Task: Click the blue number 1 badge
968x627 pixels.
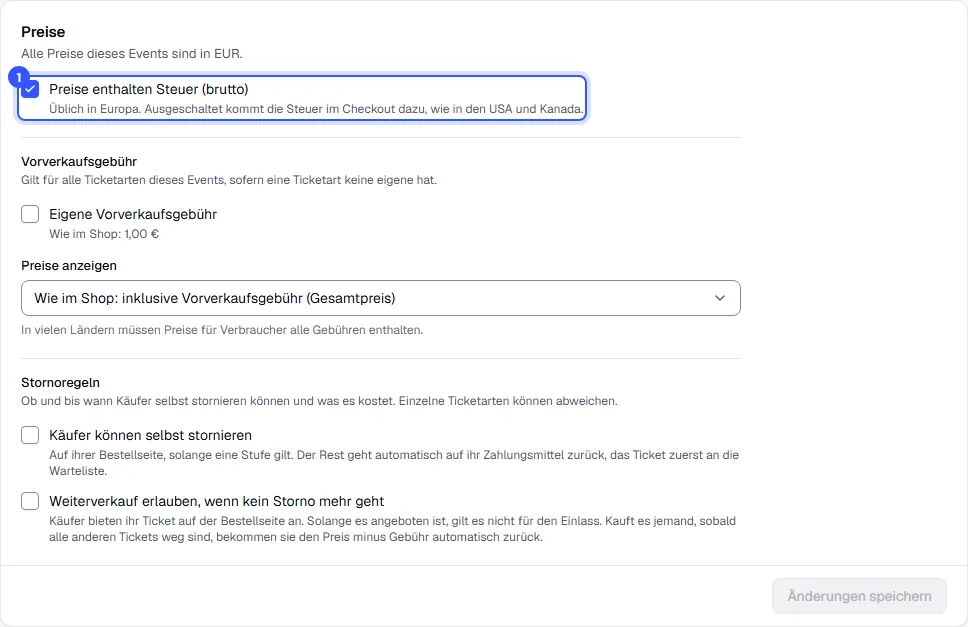Action: click(x=19, y=77)
